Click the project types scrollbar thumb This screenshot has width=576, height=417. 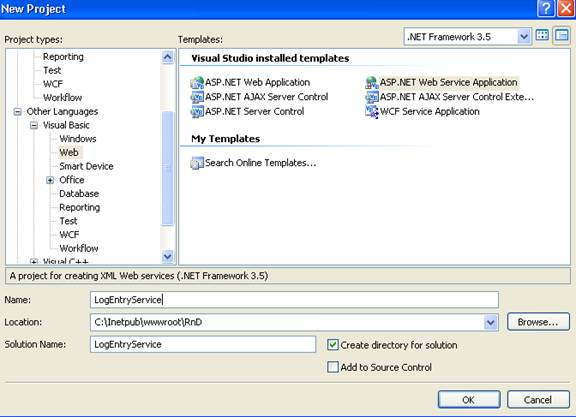(168, 168)
